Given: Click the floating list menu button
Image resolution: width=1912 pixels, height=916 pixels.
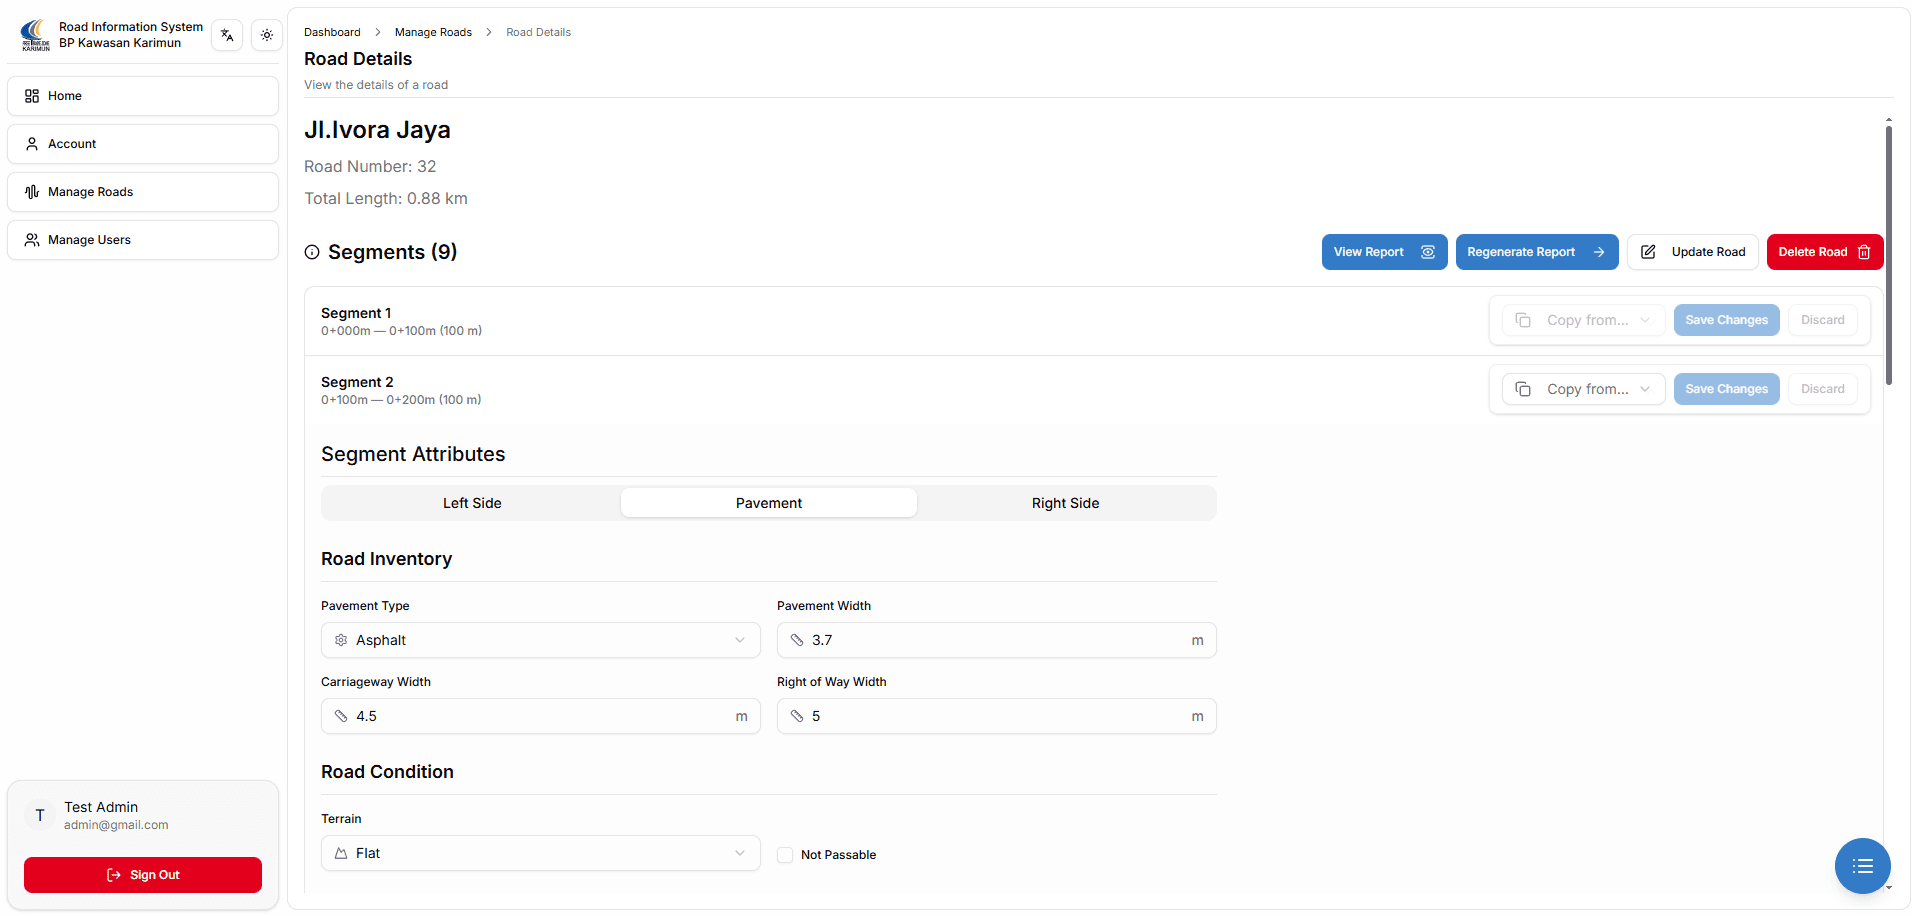Looking at the screenshot, I should 1862,866.
